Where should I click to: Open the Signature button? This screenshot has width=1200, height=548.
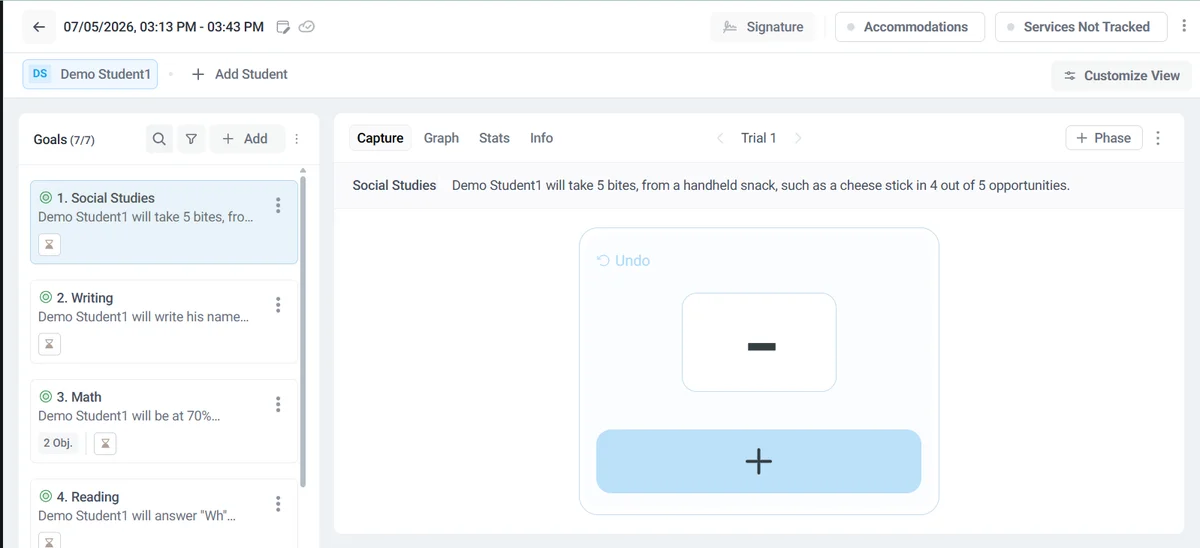(x=763, y=27)
